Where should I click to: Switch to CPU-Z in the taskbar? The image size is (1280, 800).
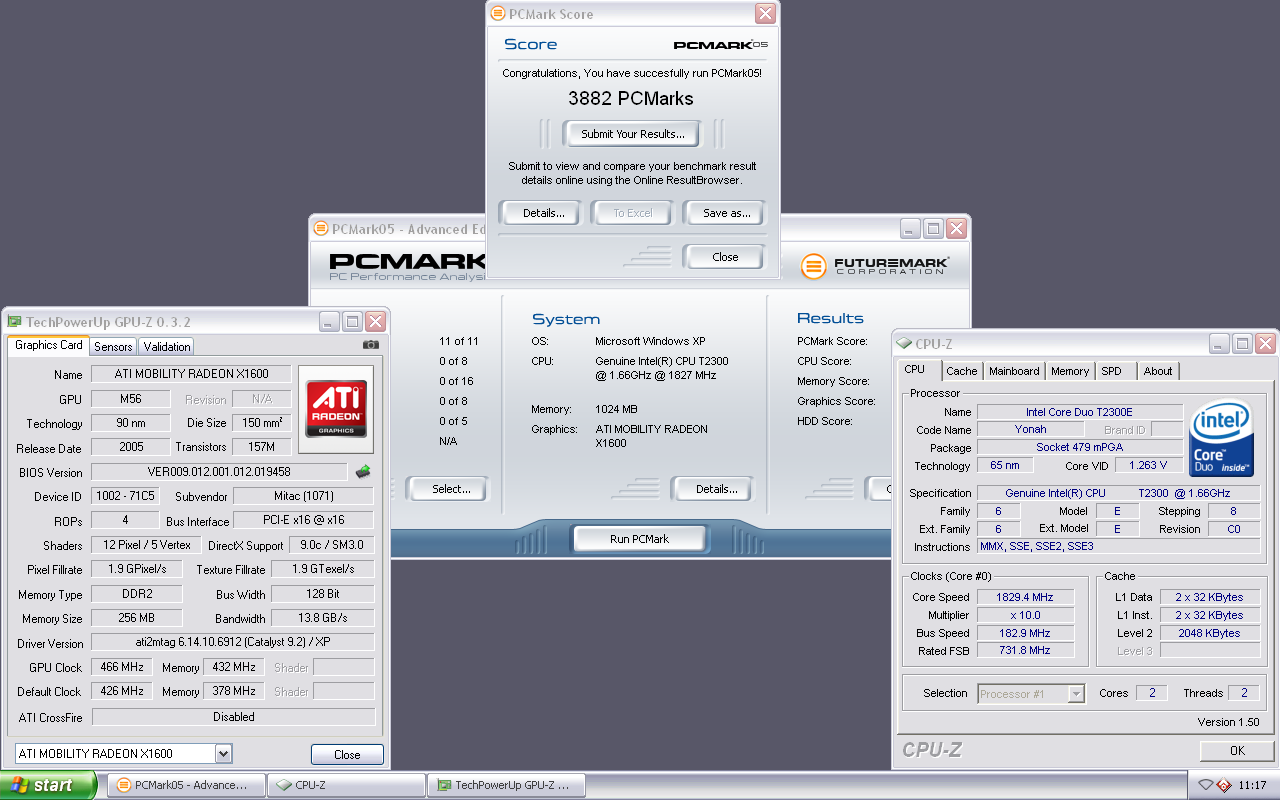tap(346, 785)
